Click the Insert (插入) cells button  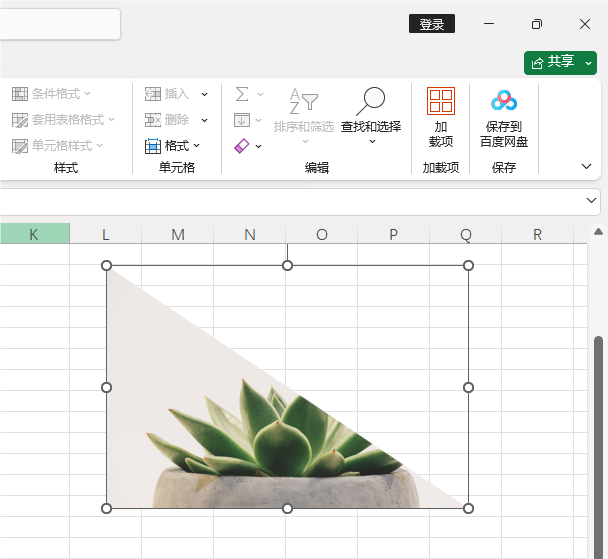(x=167, y=94)
